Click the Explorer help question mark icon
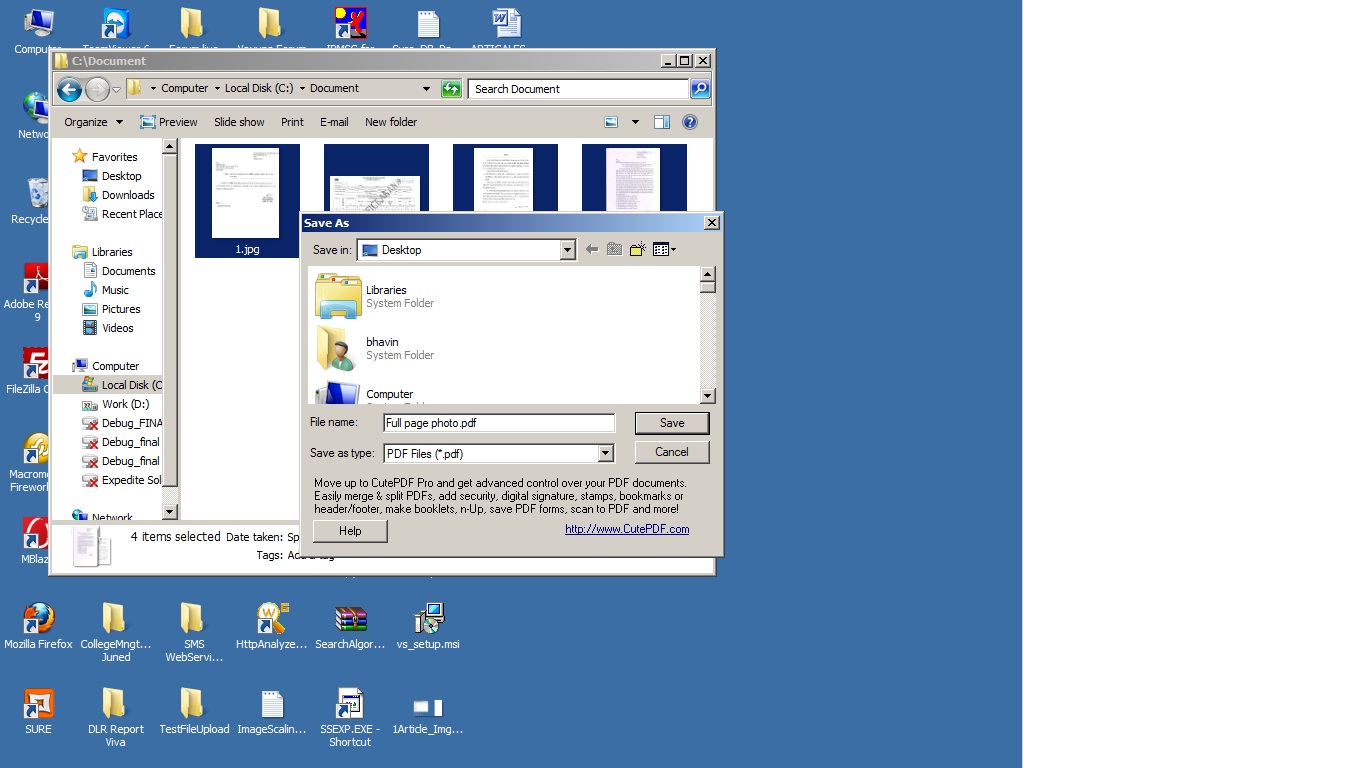 [x=690, y=122]
